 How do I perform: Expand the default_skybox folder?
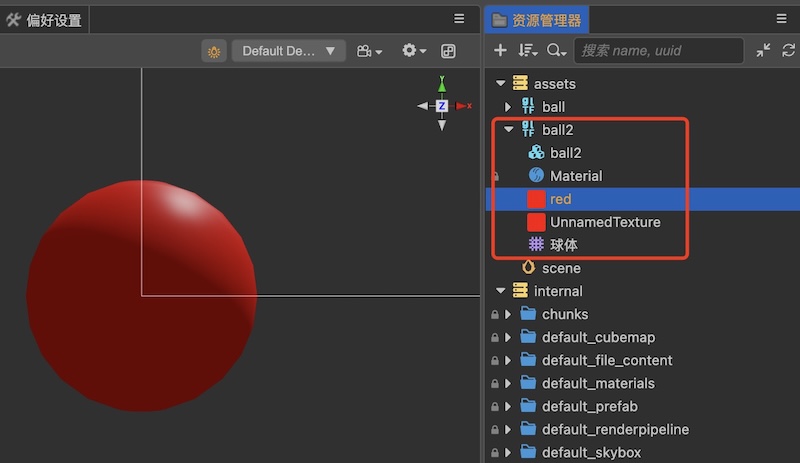[x=508, y=452]
